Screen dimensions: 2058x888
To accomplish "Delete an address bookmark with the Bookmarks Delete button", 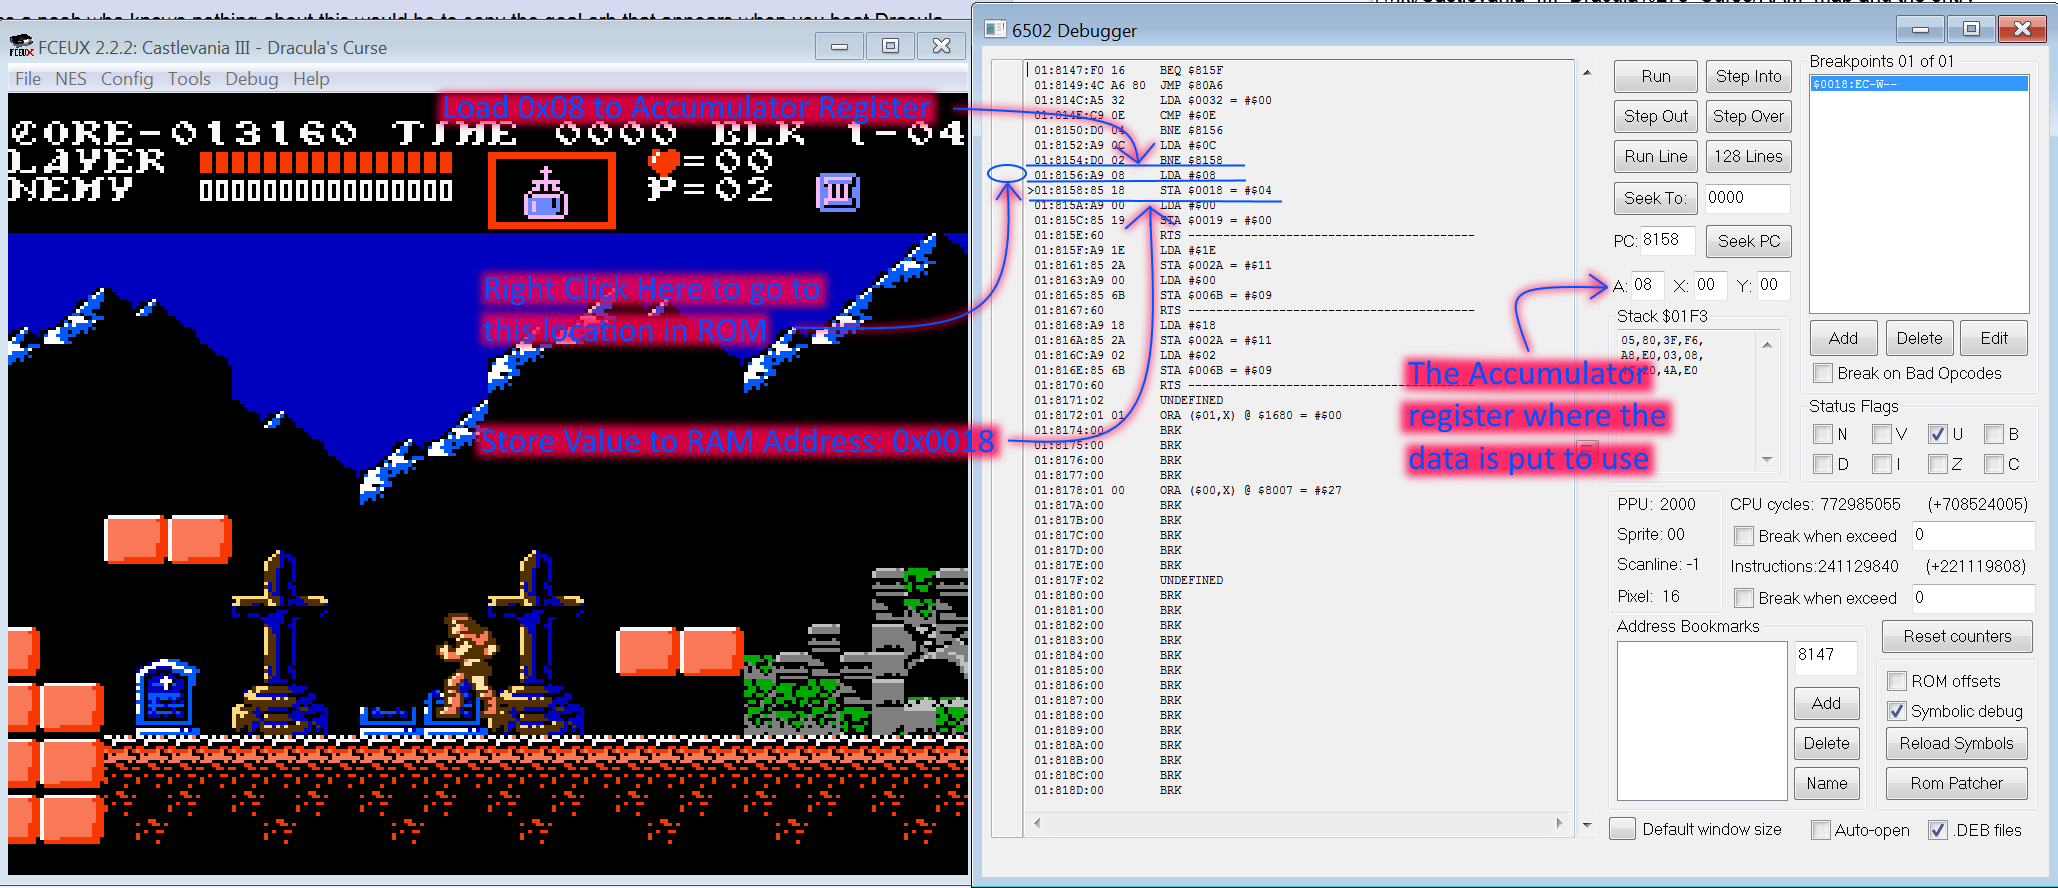I will tap(1826, 743).
